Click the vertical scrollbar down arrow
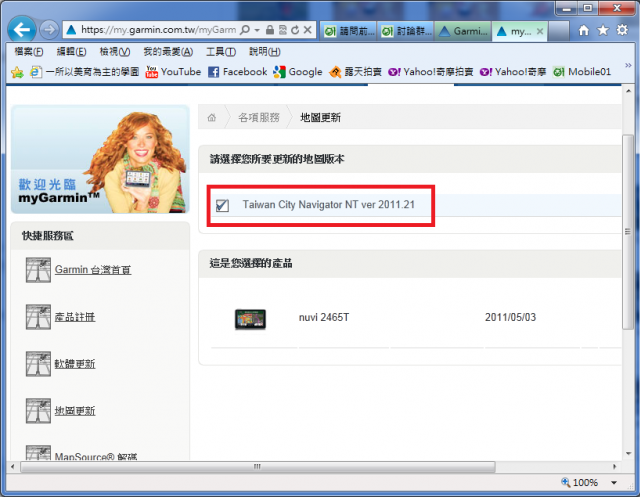 click(x=628, y=454)
